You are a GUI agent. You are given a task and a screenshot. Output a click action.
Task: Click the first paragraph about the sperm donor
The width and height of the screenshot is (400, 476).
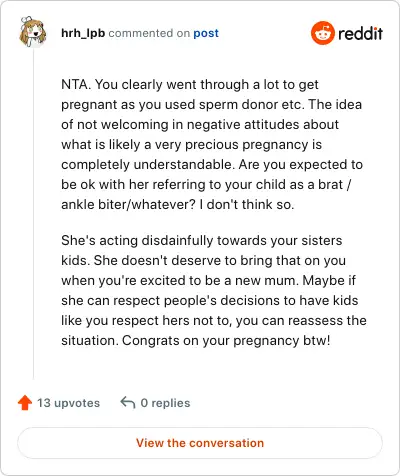point(214,144)
